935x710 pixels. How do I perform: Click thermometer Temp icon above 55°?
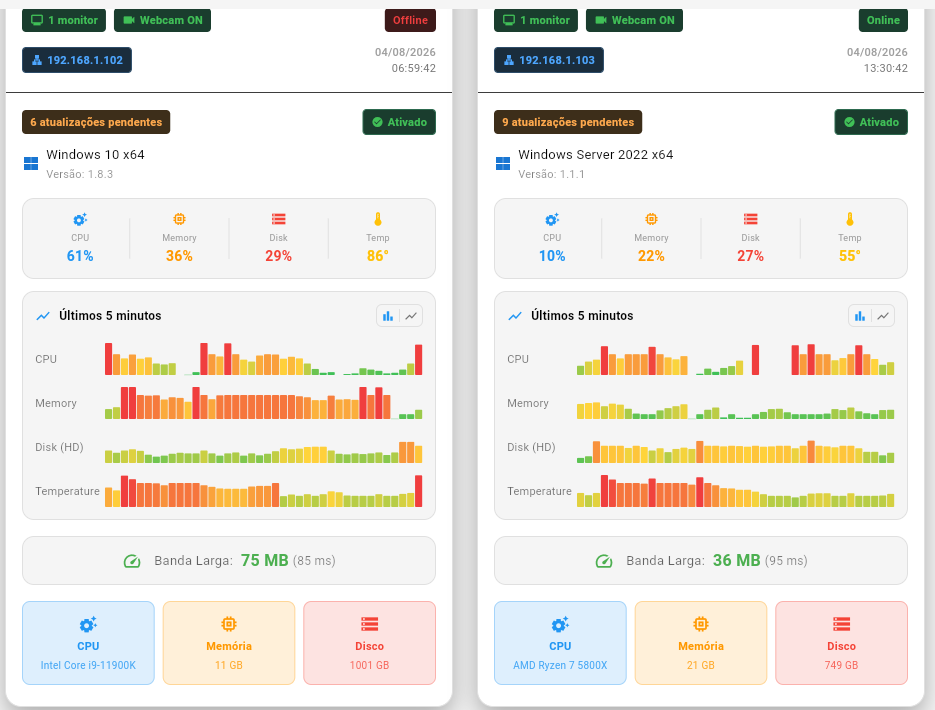850,219
